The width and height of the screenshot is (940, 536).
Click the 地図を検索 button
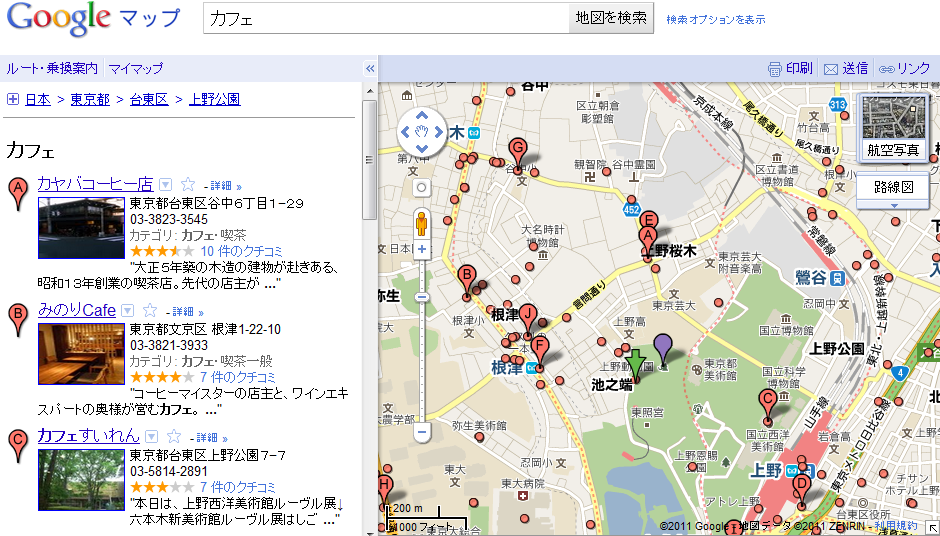pos(611,17)
